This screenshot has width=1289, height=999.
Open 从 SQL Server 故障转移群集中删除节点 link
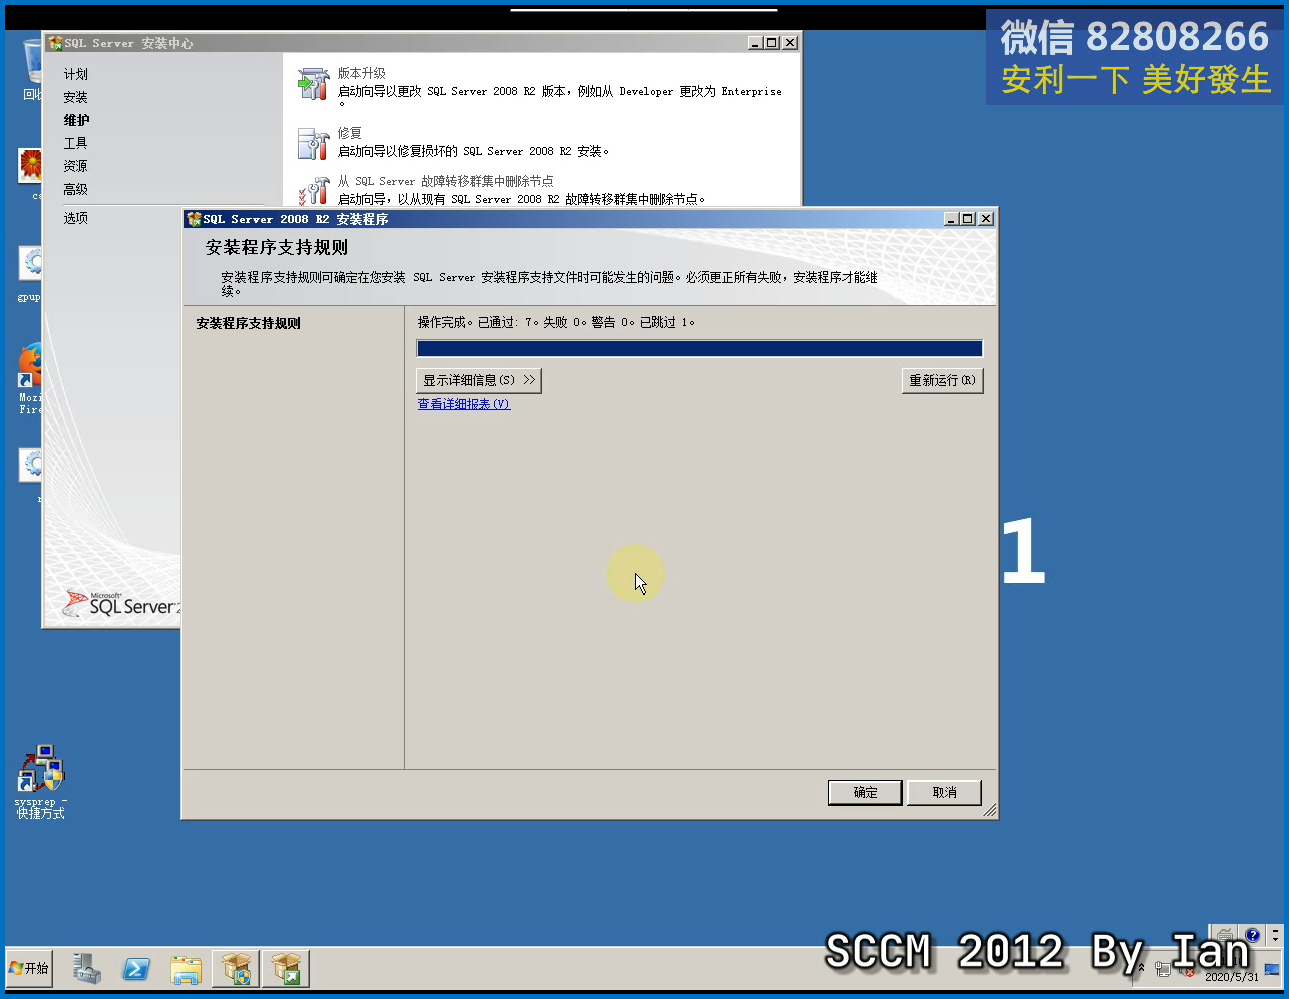445,181
